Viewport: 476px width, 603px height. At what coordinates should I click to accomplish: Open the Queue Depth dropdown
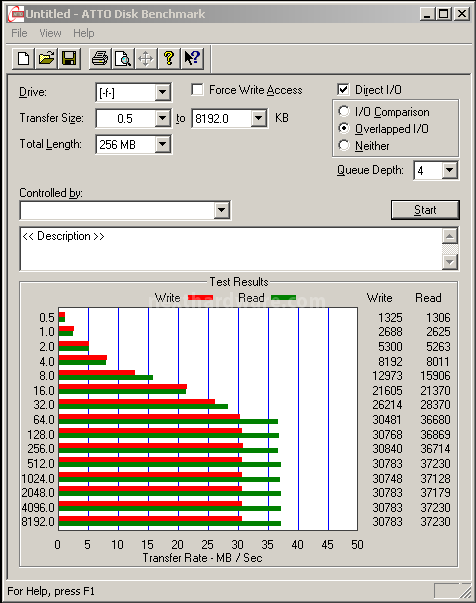[x=449, y=170]
